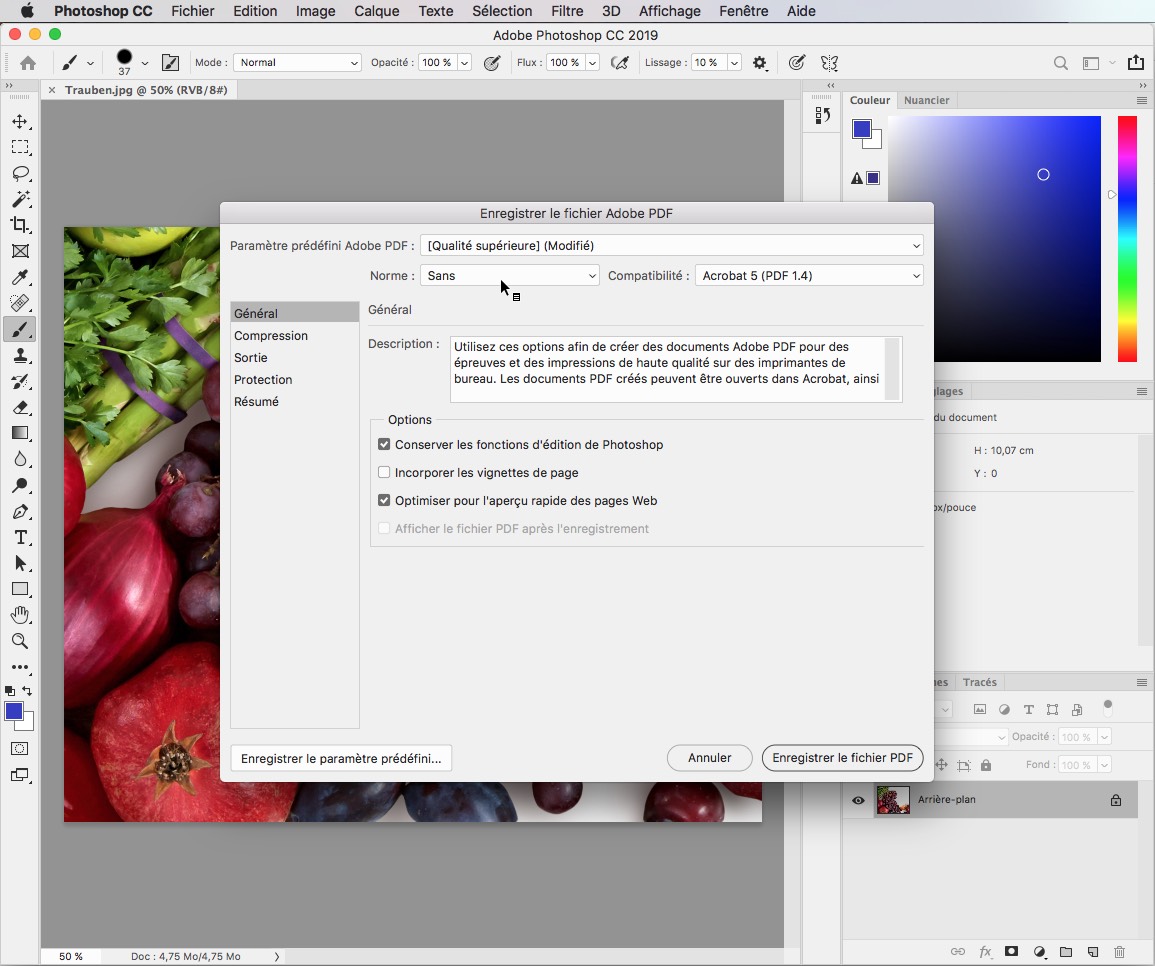Select the Pen tool
1155x966 pixels.
[x=20, y=511]
